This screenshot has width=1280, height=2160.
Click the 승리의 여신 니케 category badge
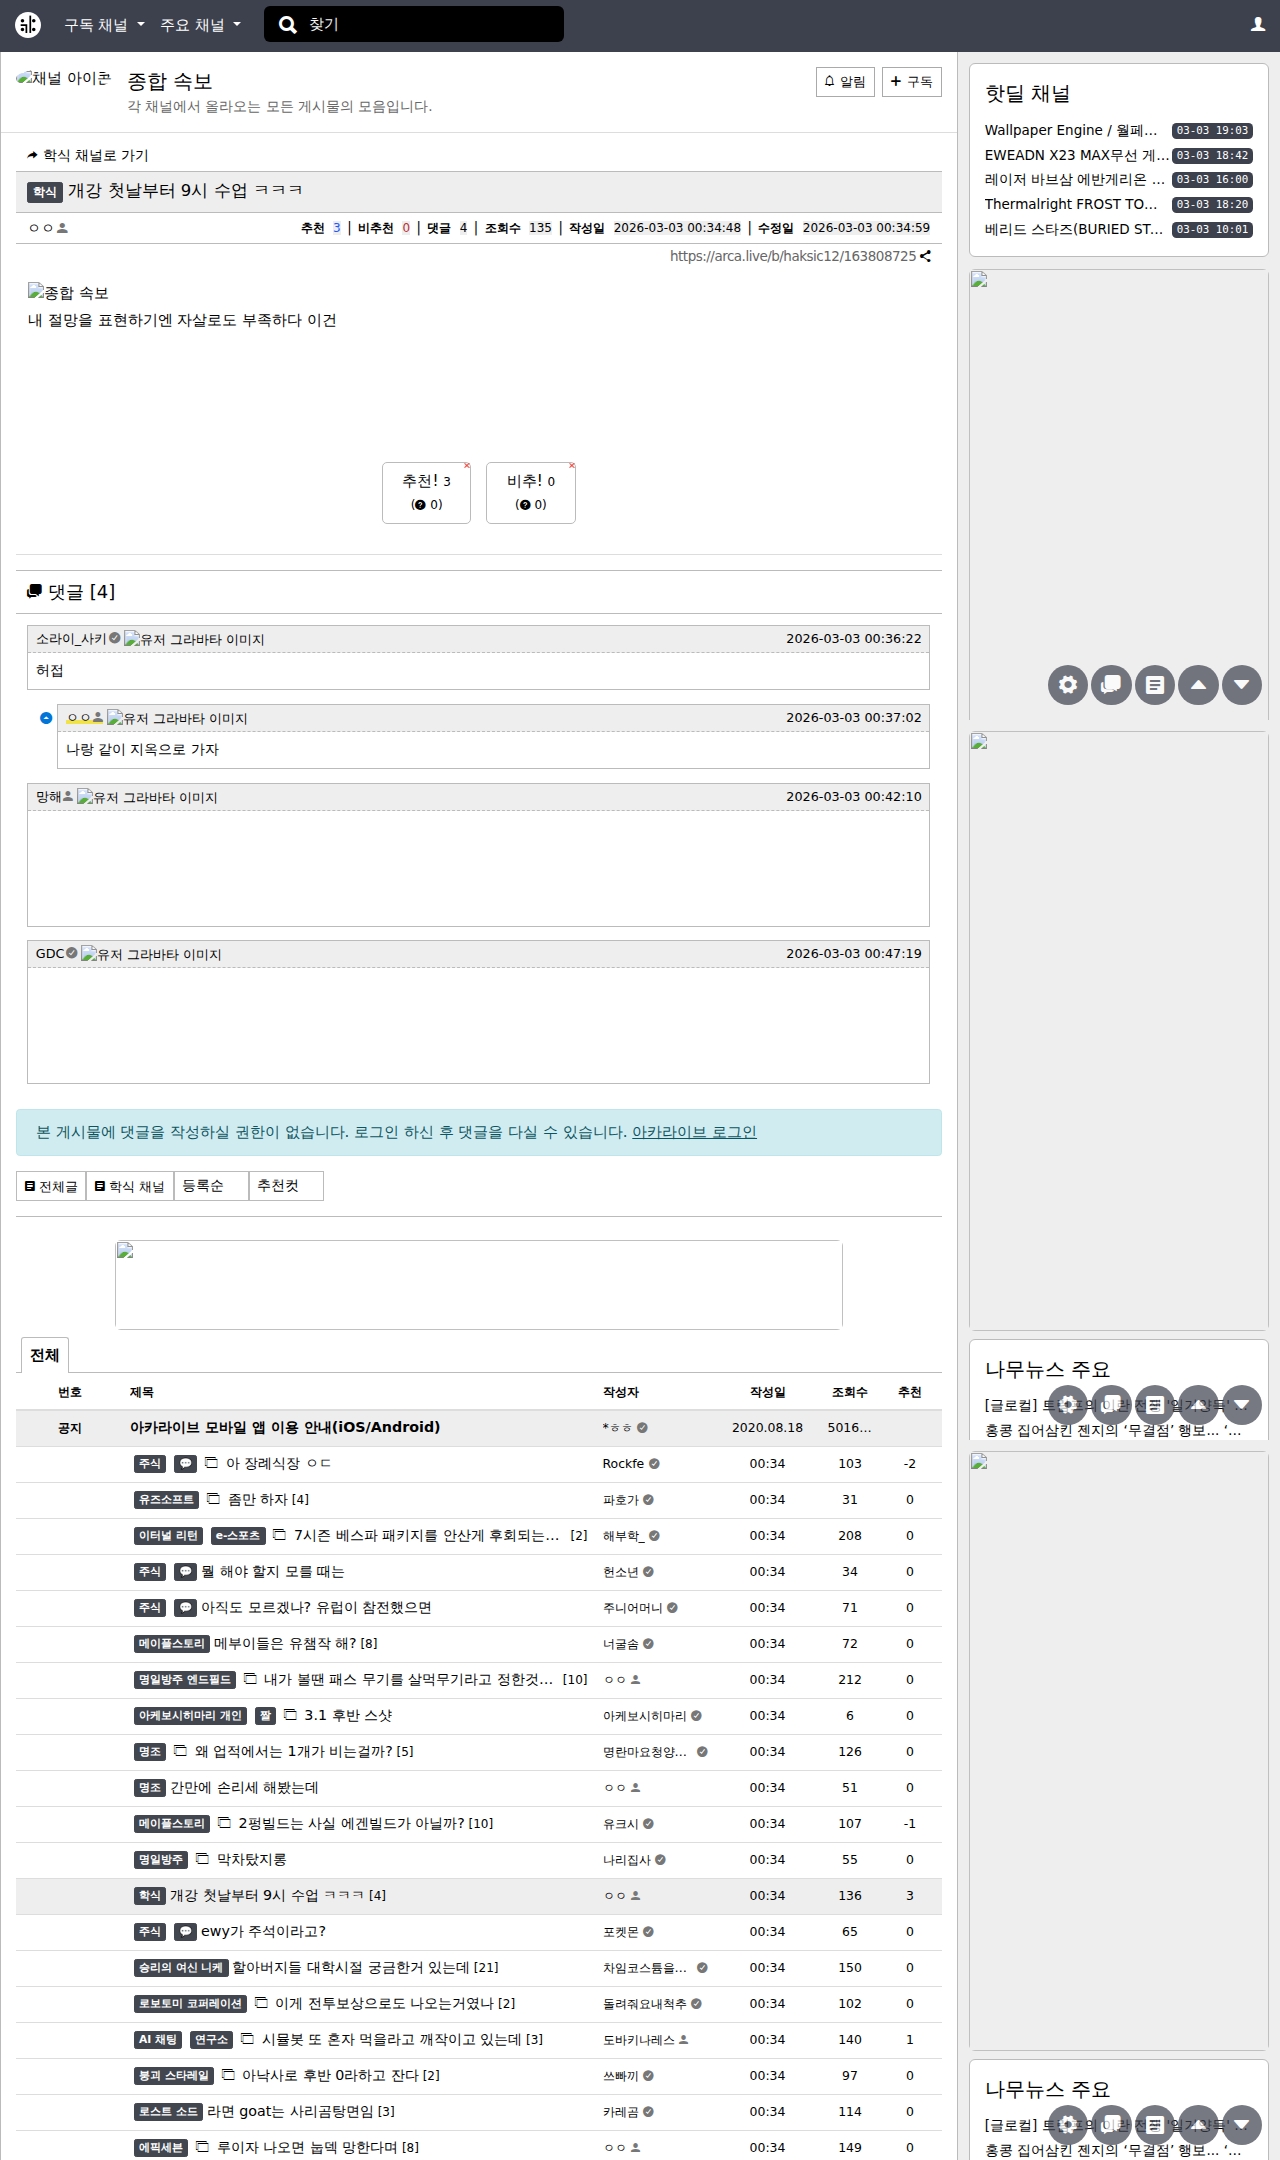click(x=181, y=1968)
